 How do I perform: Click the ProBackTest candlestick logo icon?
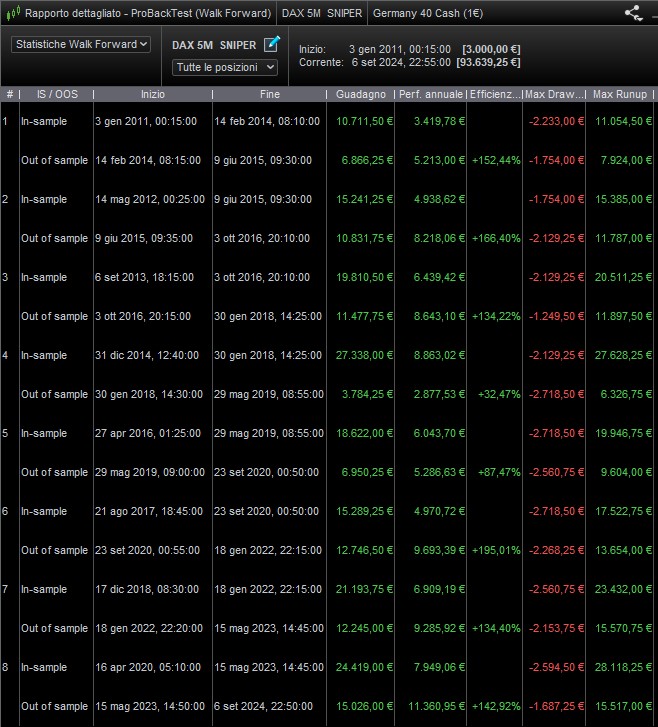click(13, 13)
